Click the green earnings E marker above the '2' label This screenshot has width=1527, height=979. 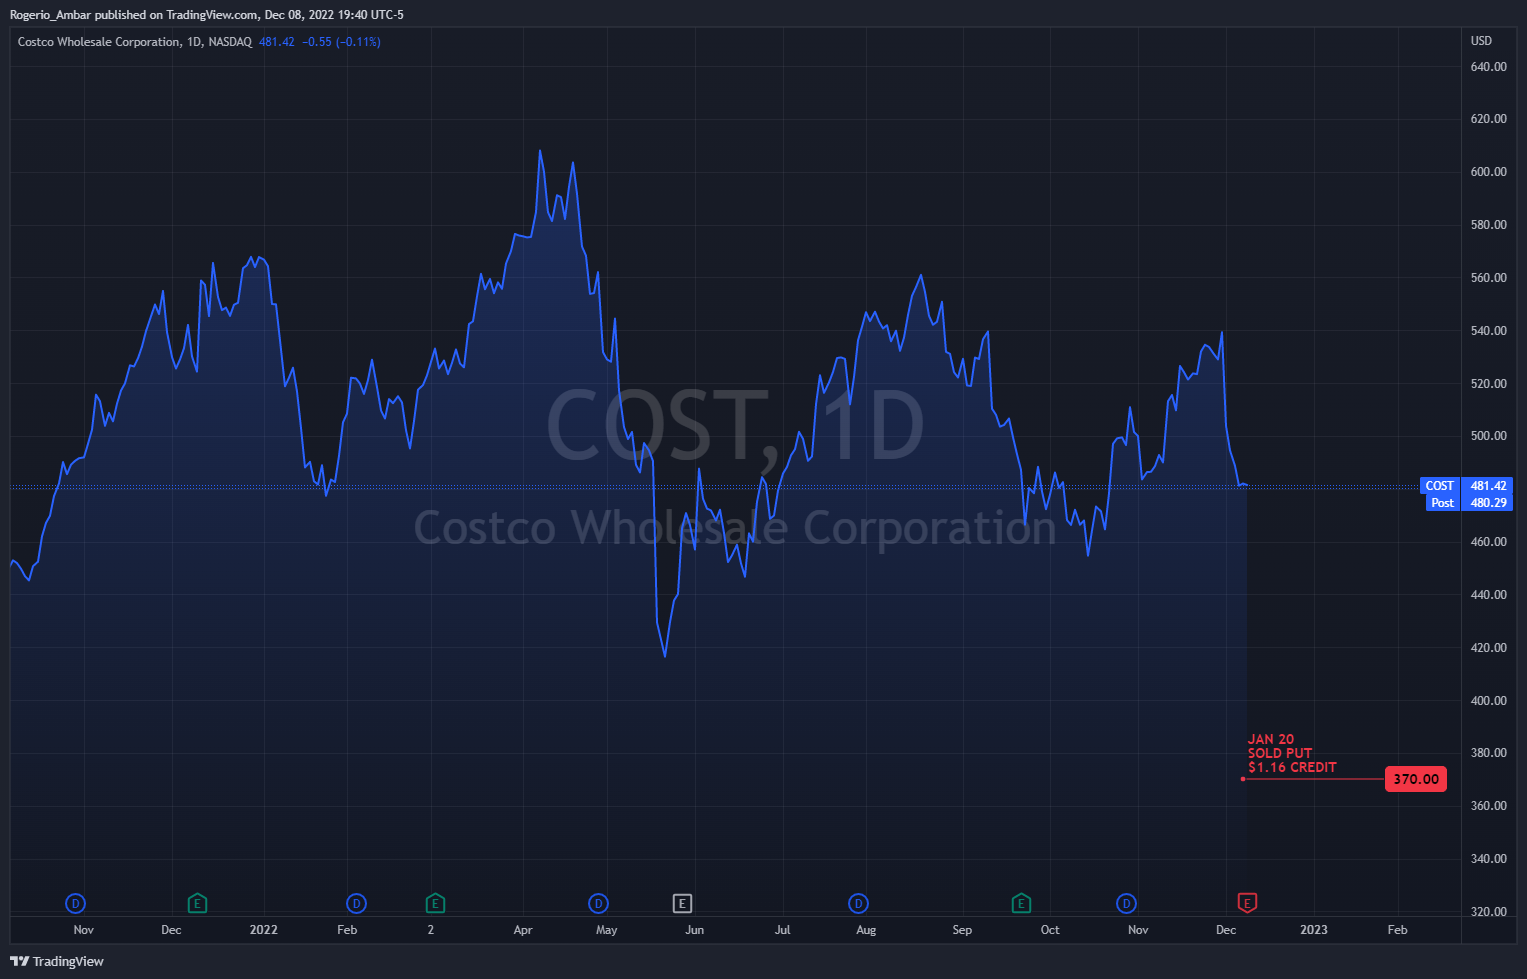click(x=435, y=904)
